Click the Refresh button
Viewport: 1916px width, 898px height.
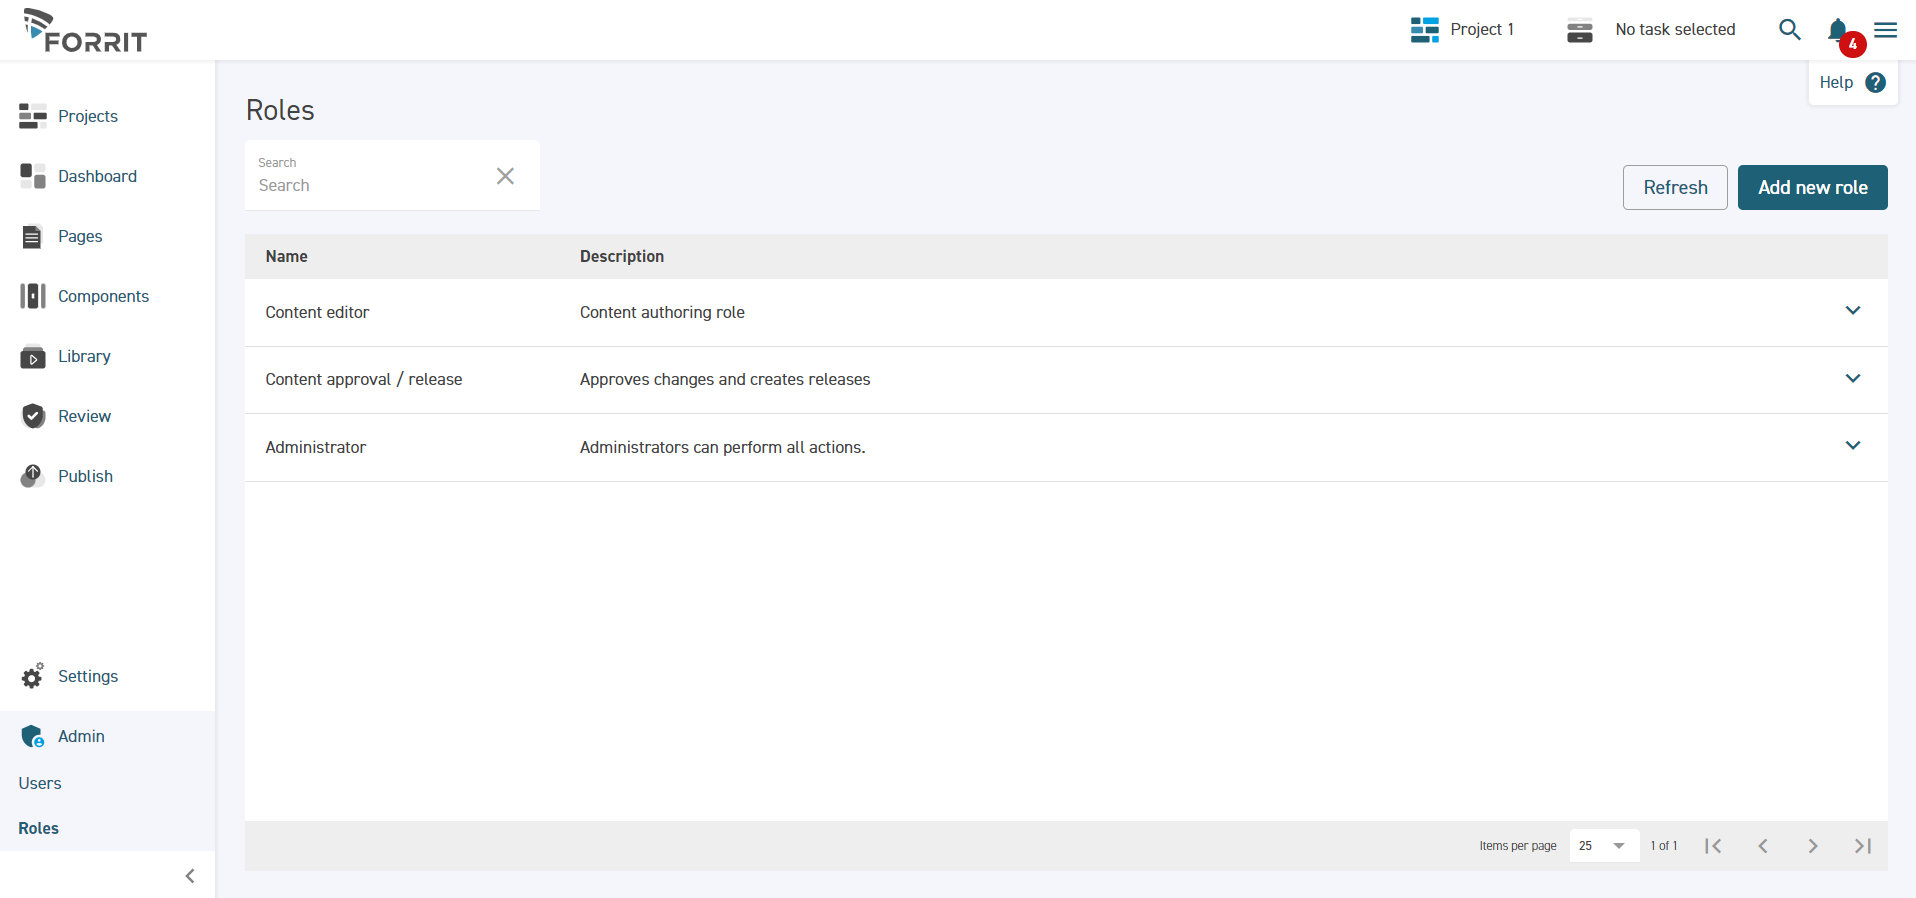(x=1674, y=187)
